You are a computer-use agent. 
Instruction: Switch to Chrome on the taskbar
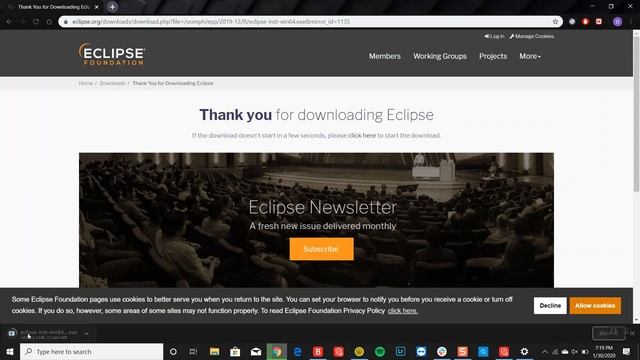(277, 351)
